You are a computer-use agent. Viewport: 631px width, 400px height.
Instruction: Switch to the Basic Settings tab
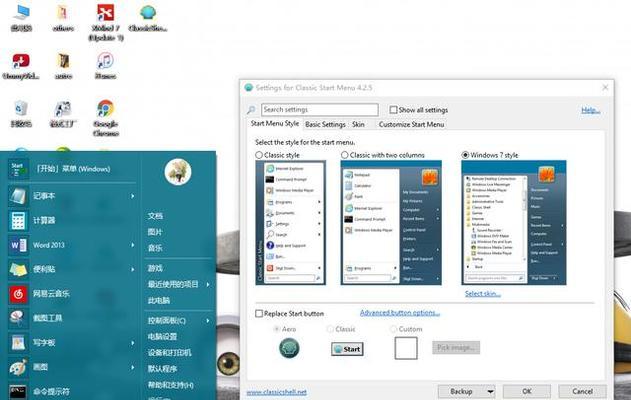325,124
